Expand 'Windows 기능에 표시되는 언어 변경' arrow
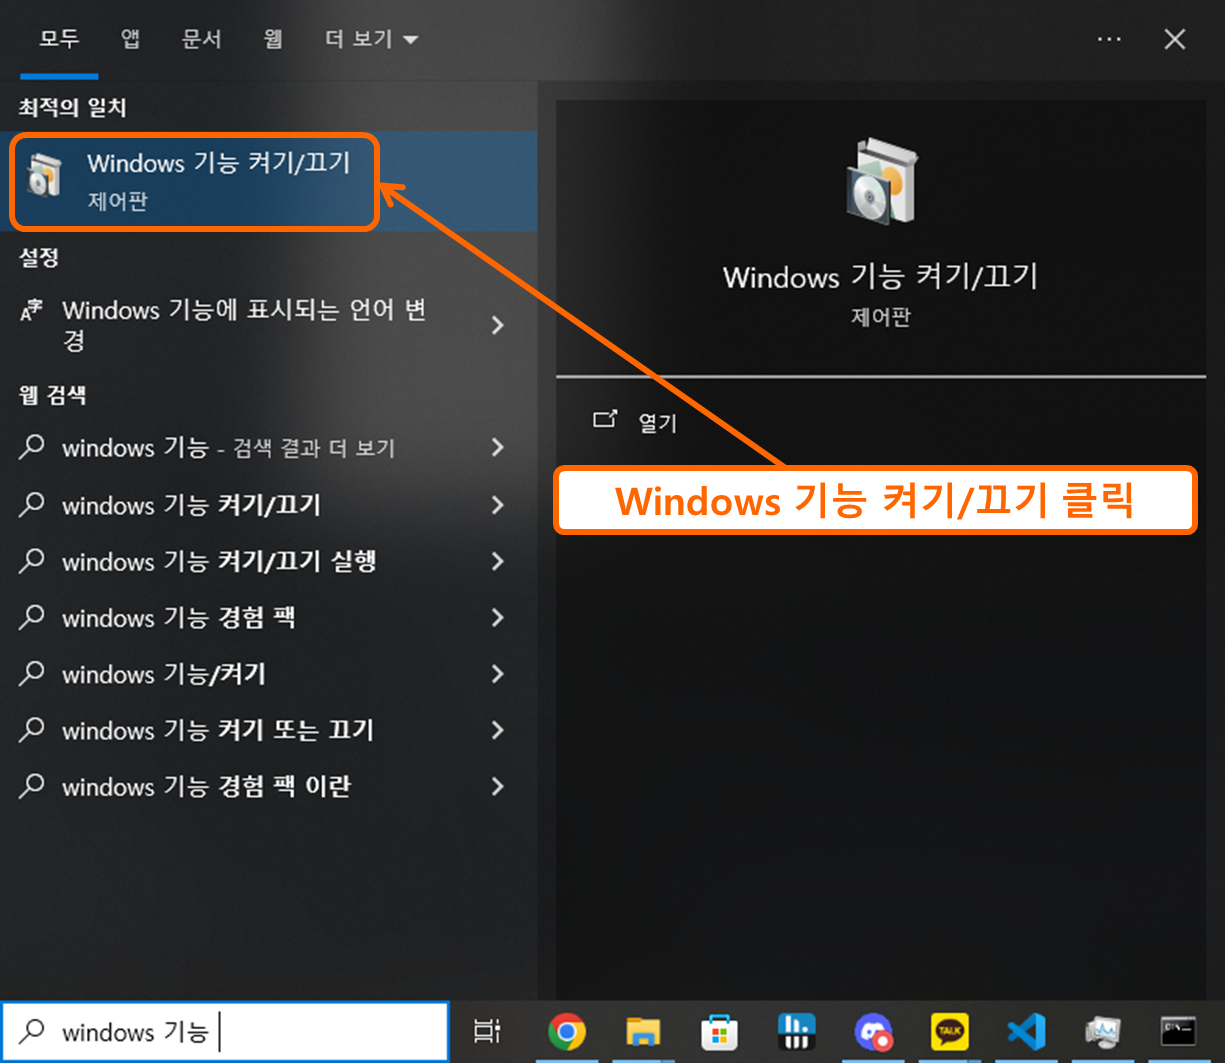 (x=498, y=325)
